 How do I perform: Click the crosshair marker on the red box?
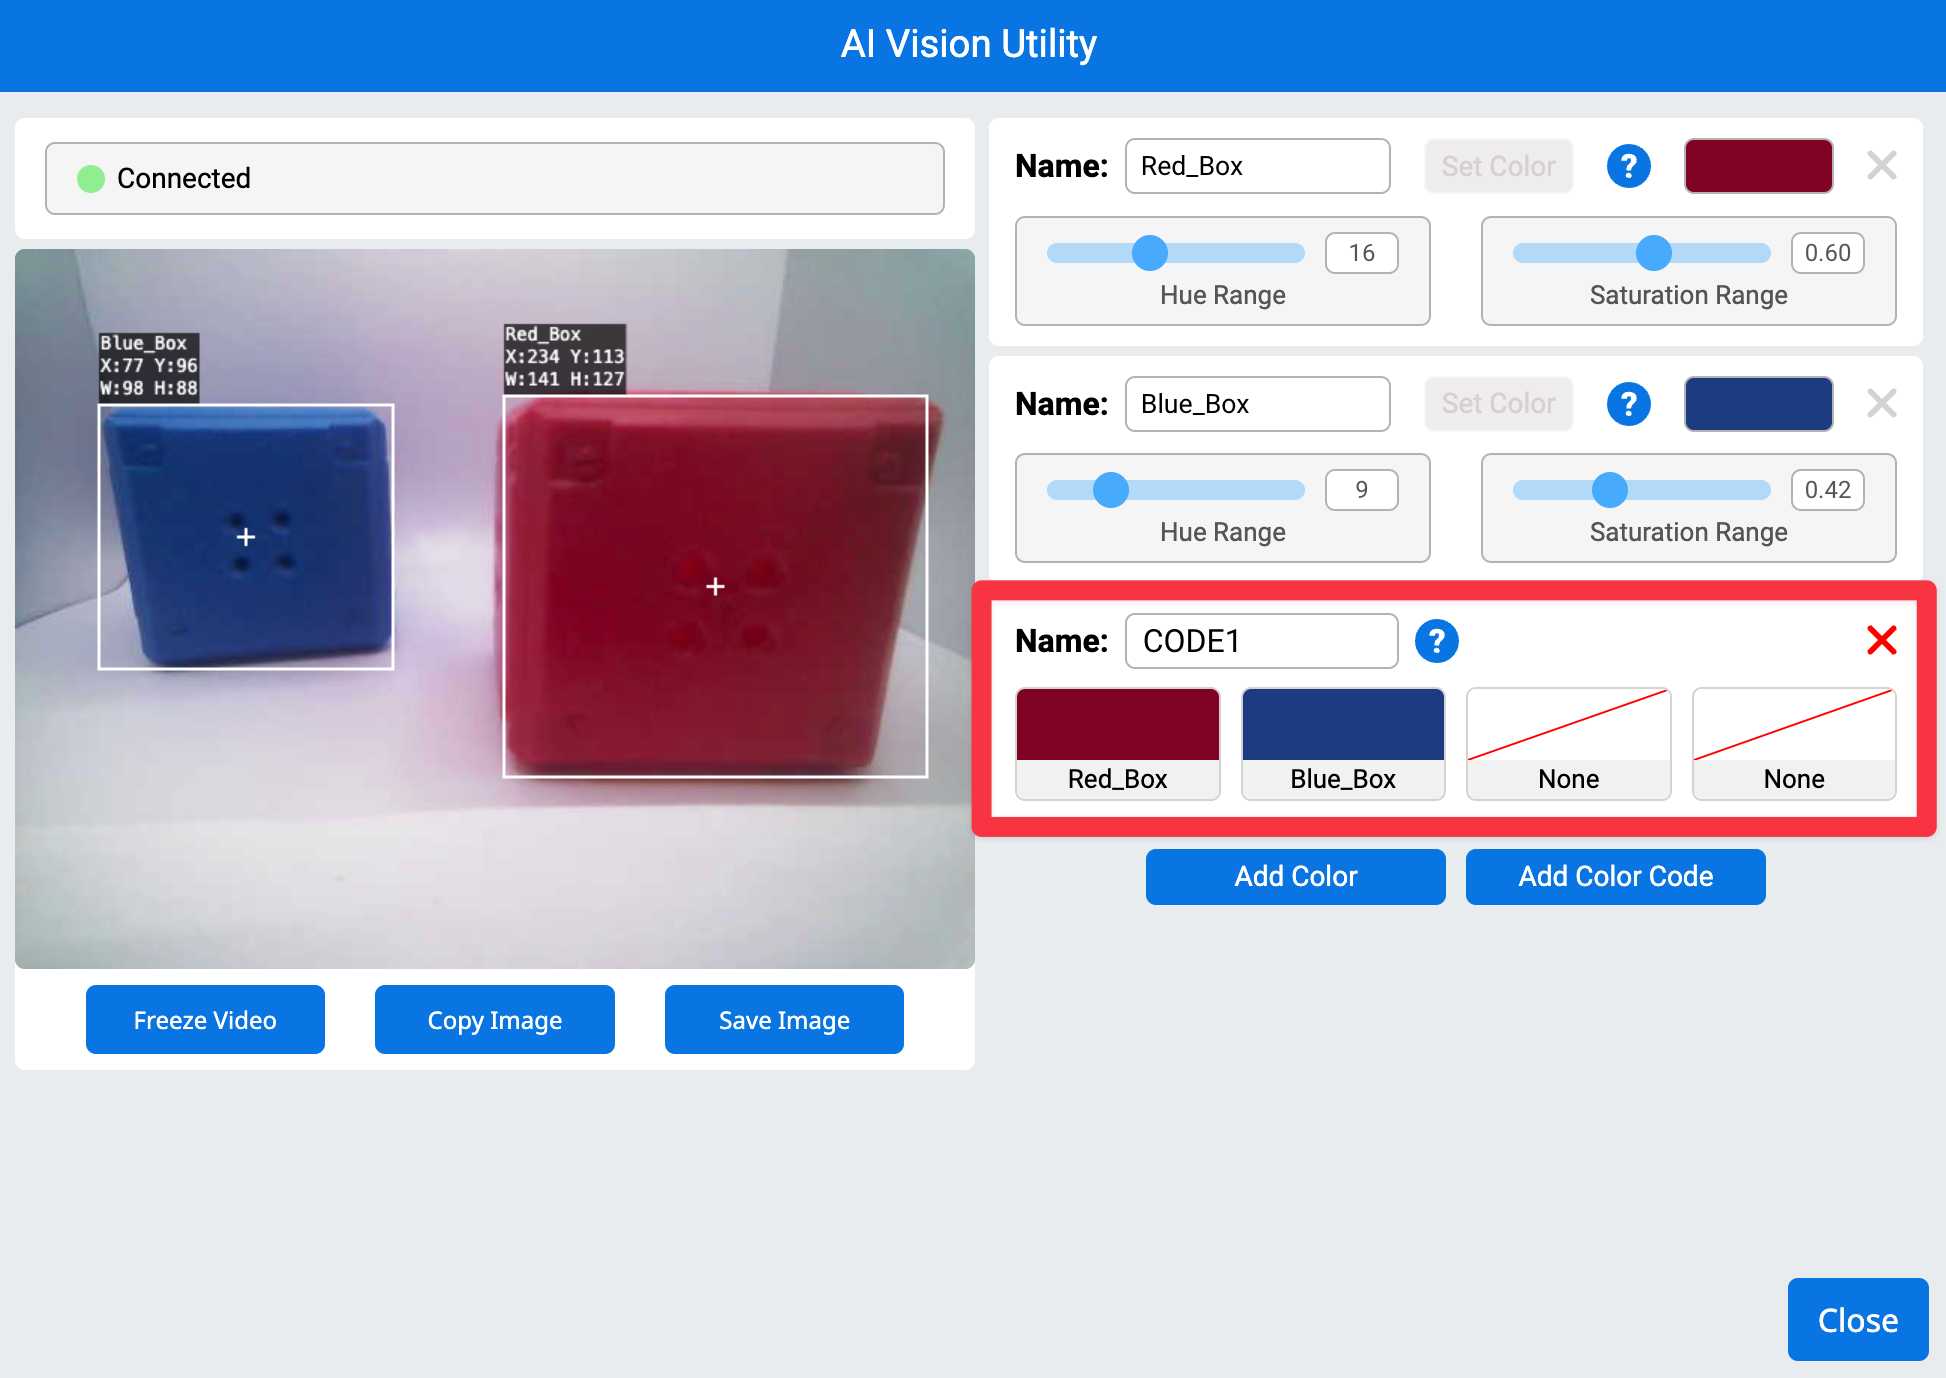tap(714, 587)
